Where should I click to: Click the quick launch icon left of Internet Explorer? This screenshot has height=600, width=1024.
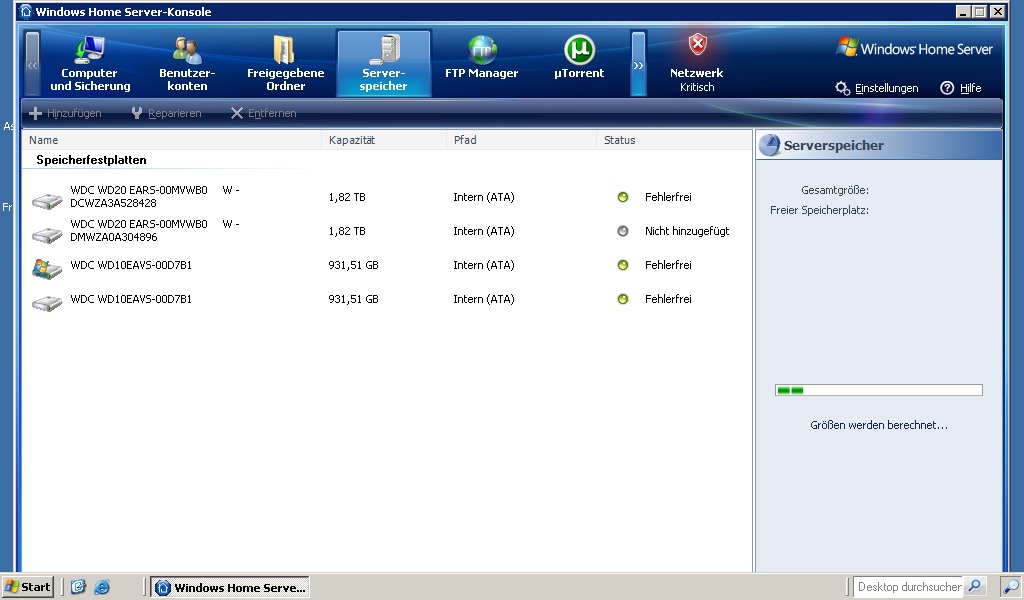[x=78, y=587]
